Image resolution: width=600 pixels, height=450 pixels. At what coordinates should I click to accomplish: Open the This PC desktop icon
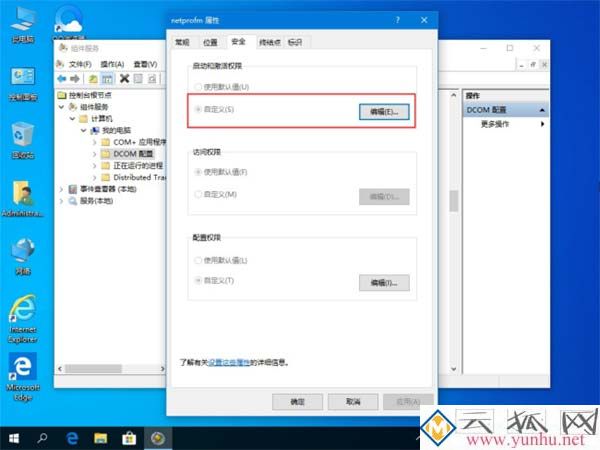(23, 24)
